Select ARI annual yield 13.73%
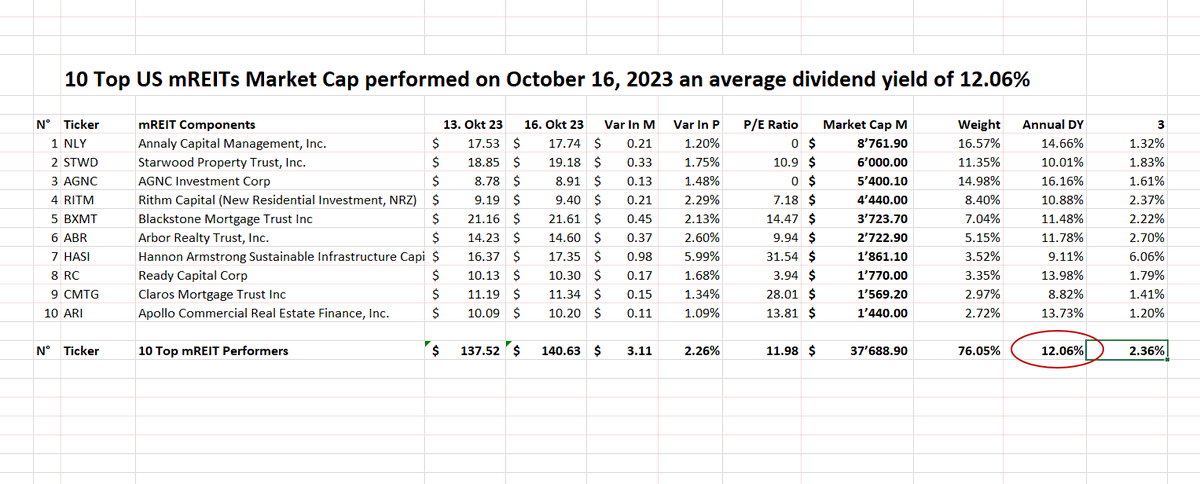 pos(1063,314)
